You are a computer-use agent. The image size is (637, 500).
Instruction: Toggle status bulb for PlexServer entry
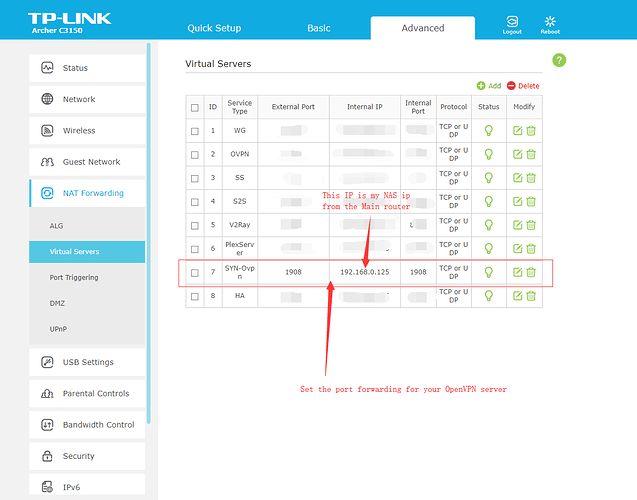click(x=488, y=248)
